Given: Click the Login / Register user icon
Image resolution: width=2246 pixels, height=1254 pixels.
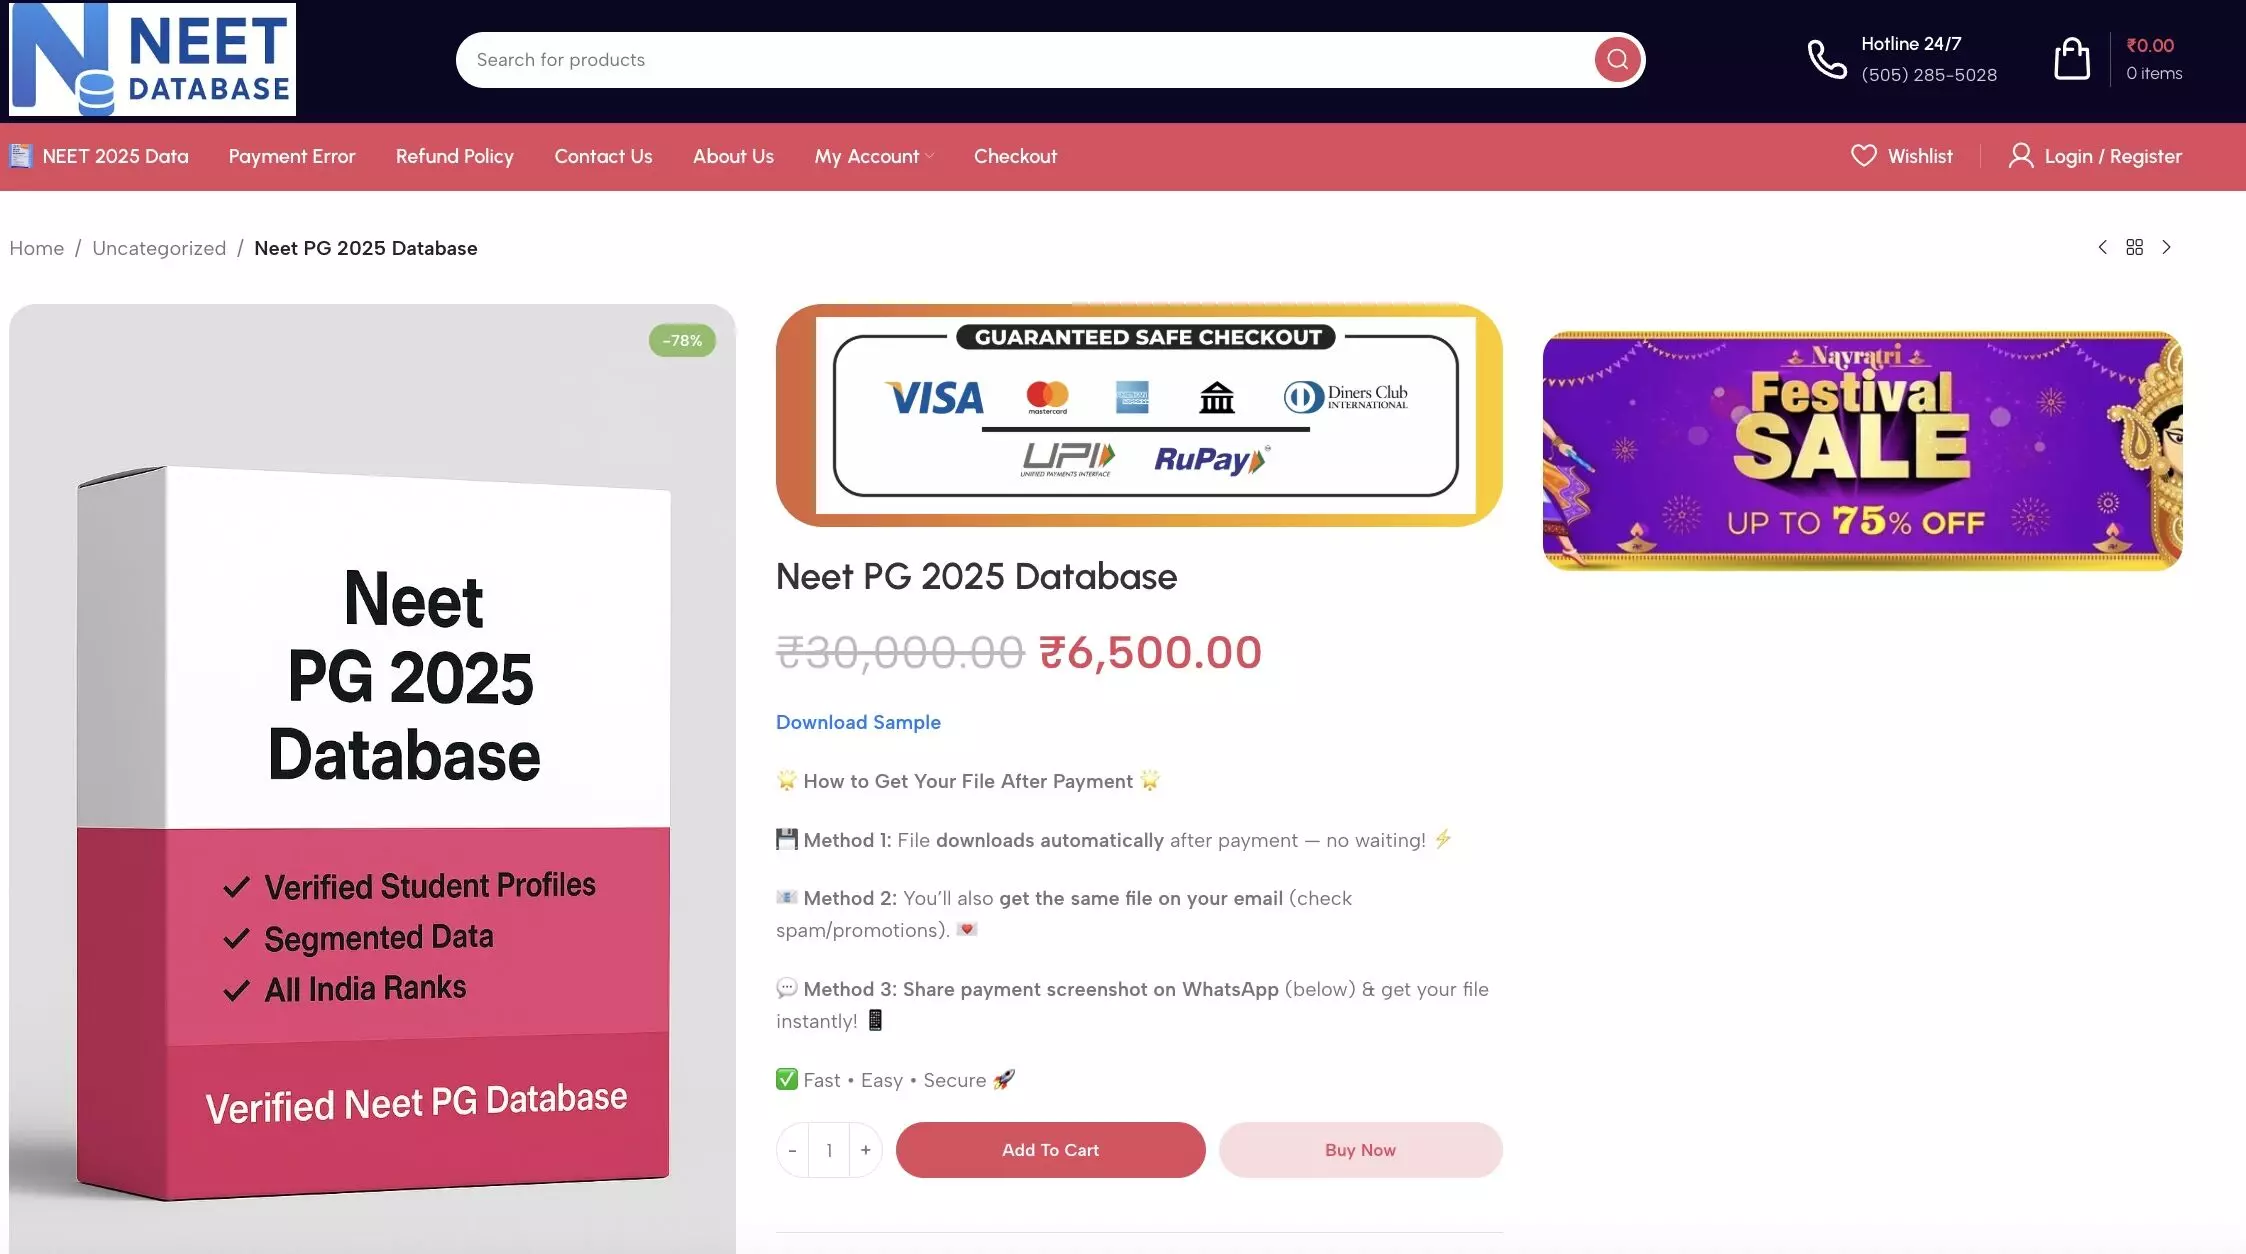Looking at the screenshot, I should pyautogui.click(x=2021, y=156).
